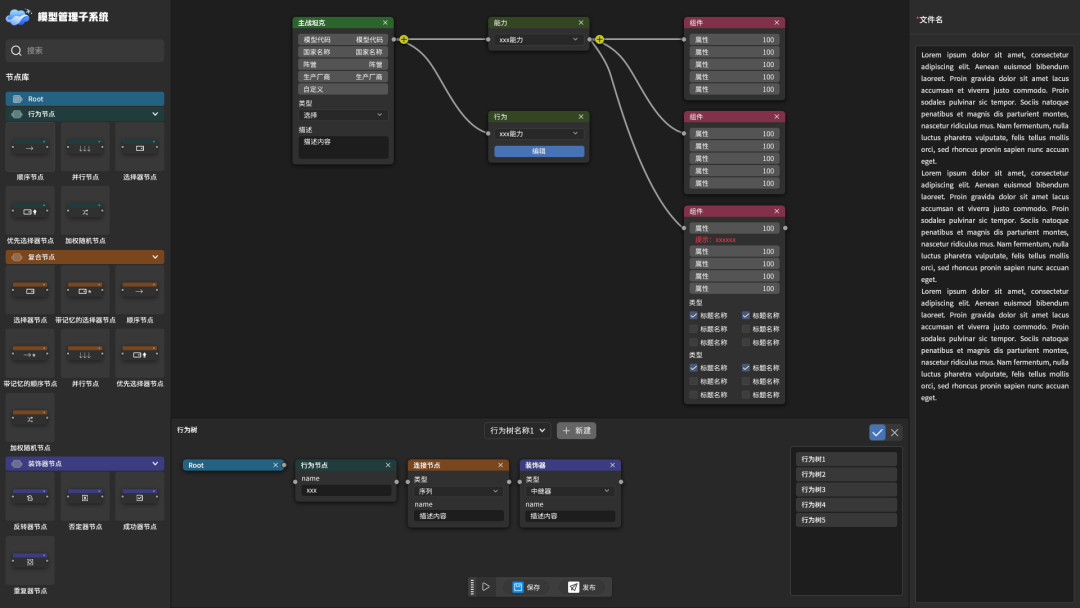The height and width of the screenshot is (608, 1080).
Task: Pick 加权随机节点 icon under 复合节点
Action: (30, 418)
